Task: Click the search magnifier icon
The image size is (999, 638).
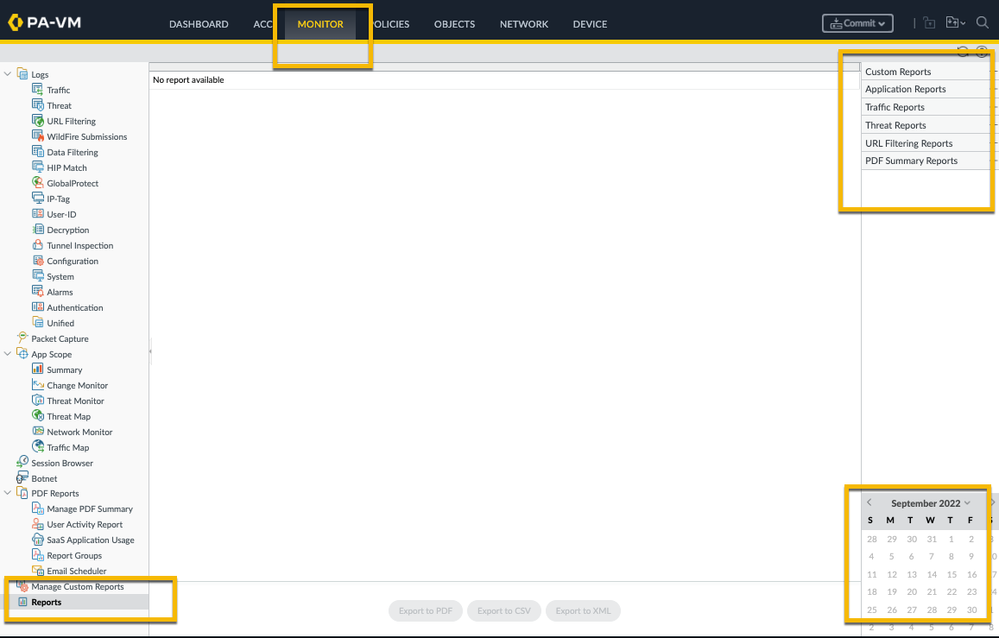Action: pyautogui.click(x=982, y=23)
